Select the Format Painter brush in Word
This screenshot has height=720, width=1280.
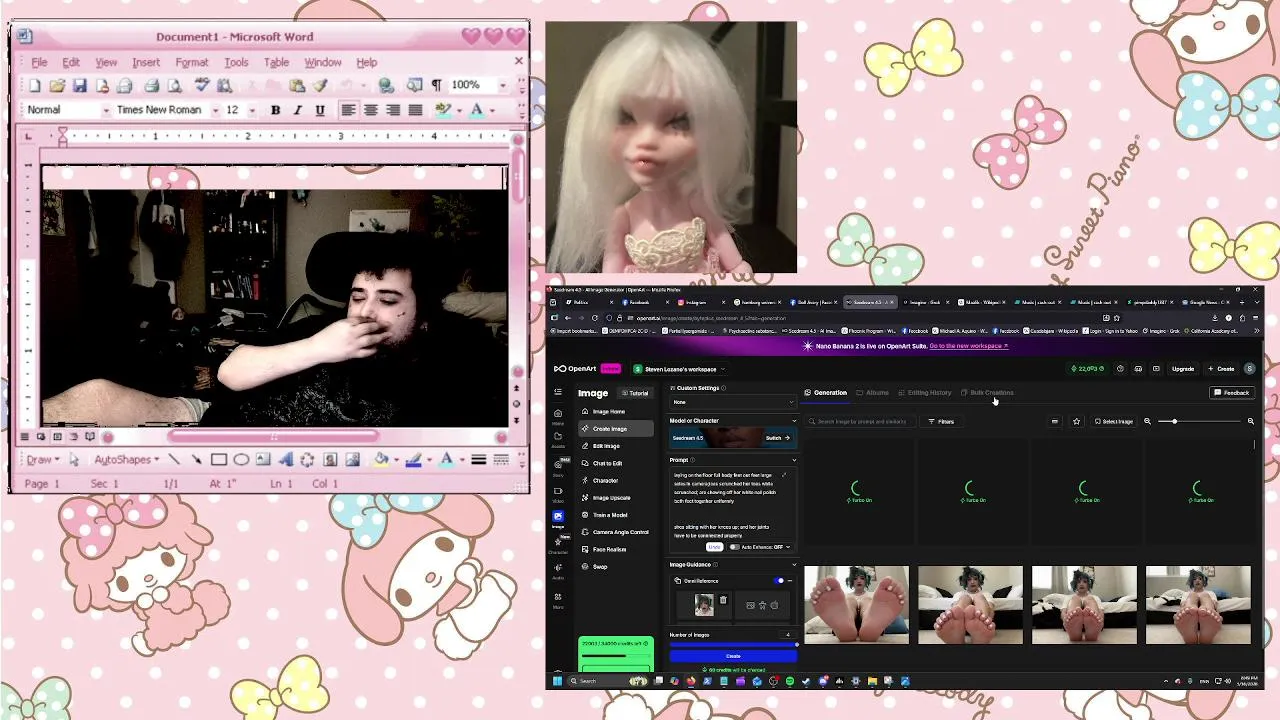319,85
